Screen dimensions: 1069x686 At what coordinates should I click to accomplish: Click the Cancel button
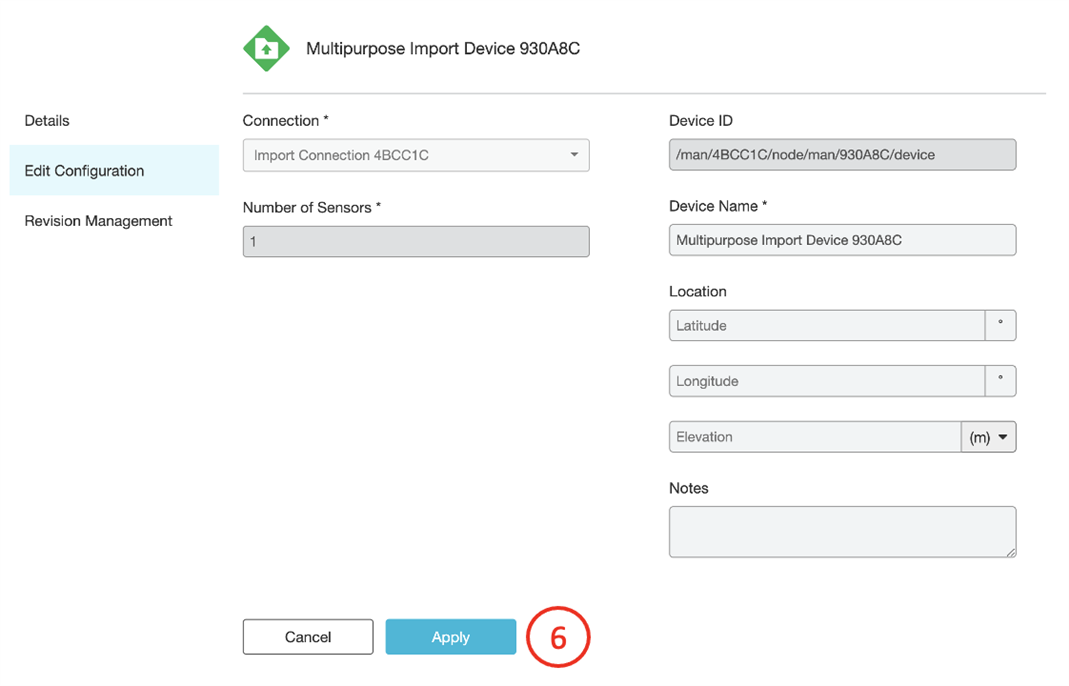point(307,637)
